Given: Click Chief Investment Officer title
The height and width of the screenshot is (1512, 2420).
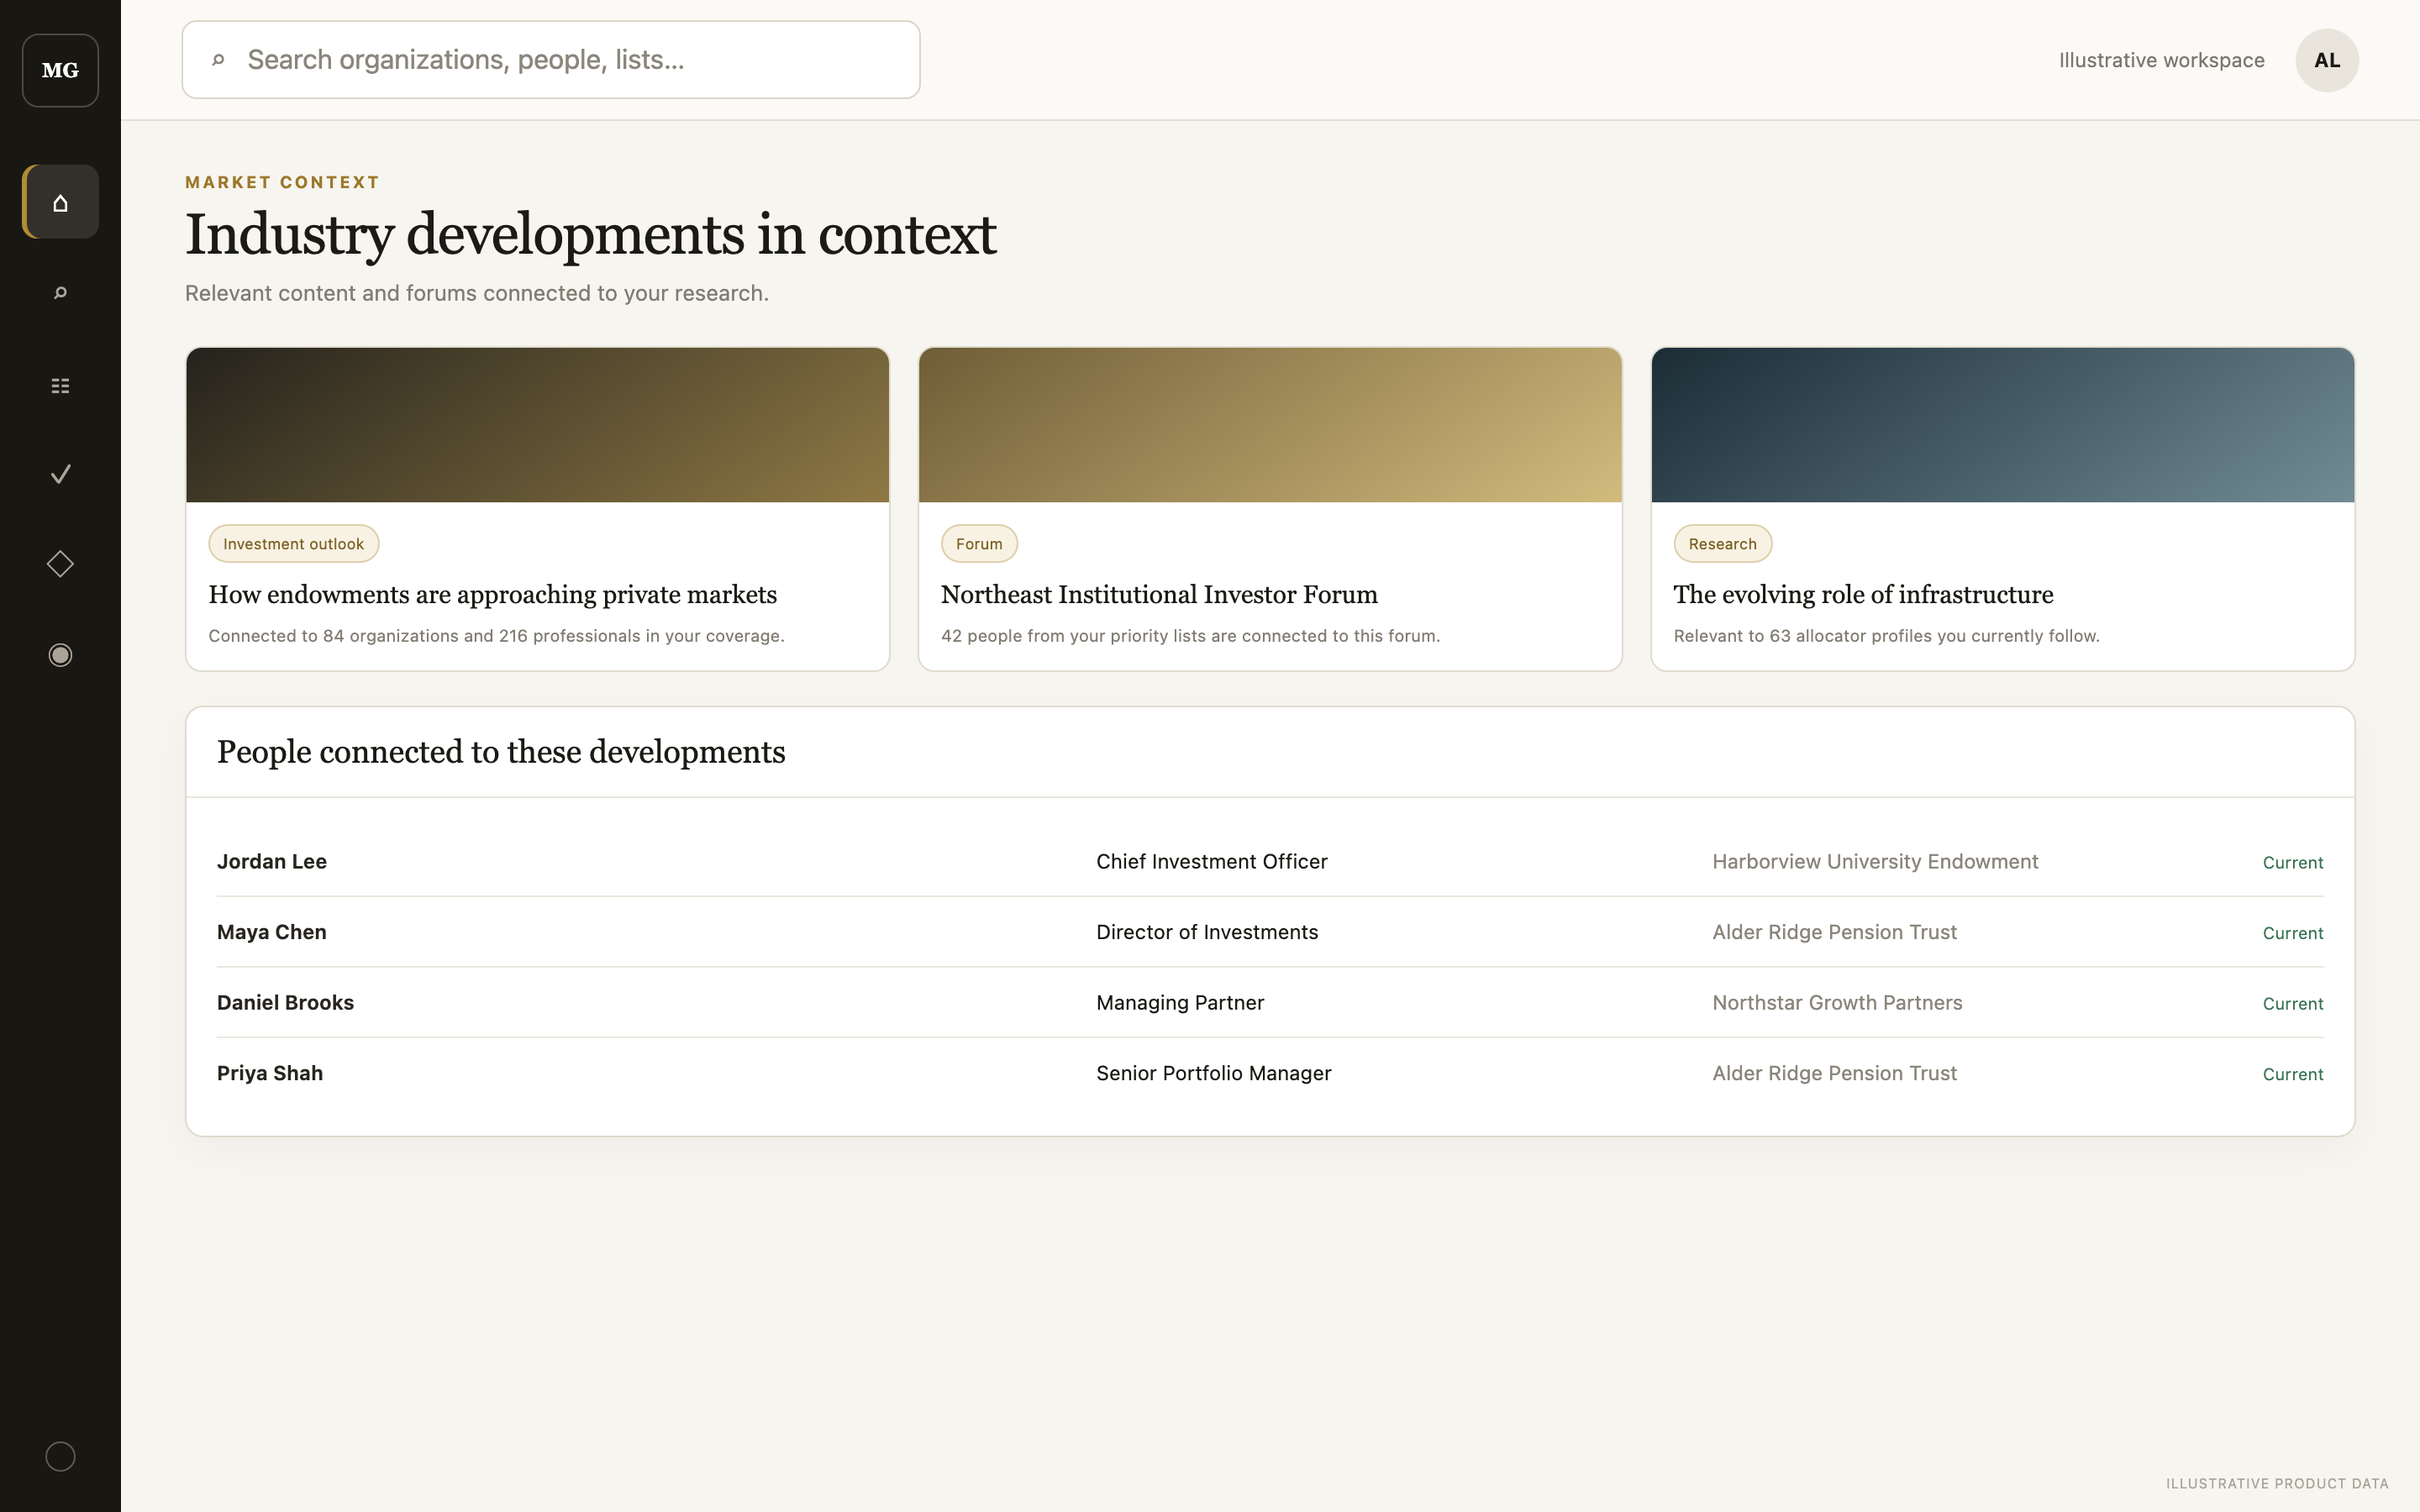Looking at the screenshot, I should tap(1212, 862).
